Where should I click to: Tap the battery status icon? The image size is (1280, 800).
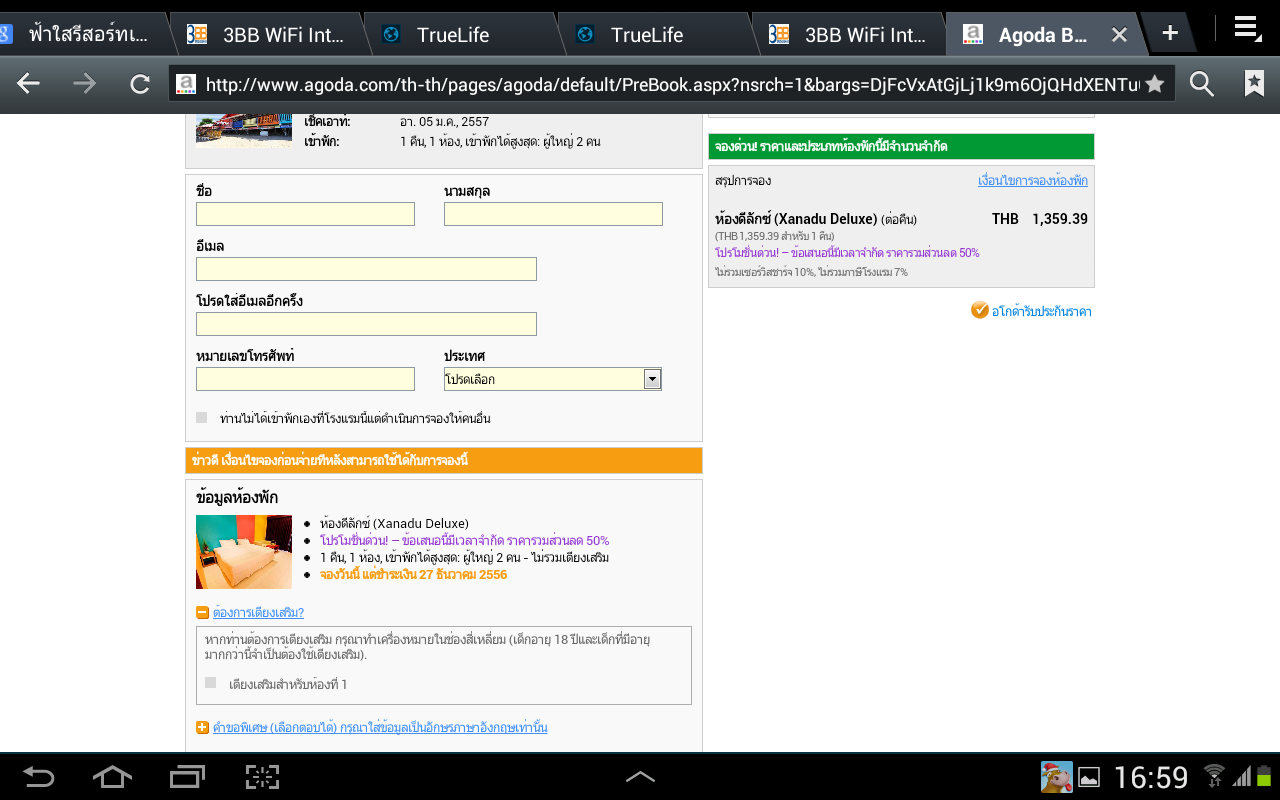[x=1264, y=776]
